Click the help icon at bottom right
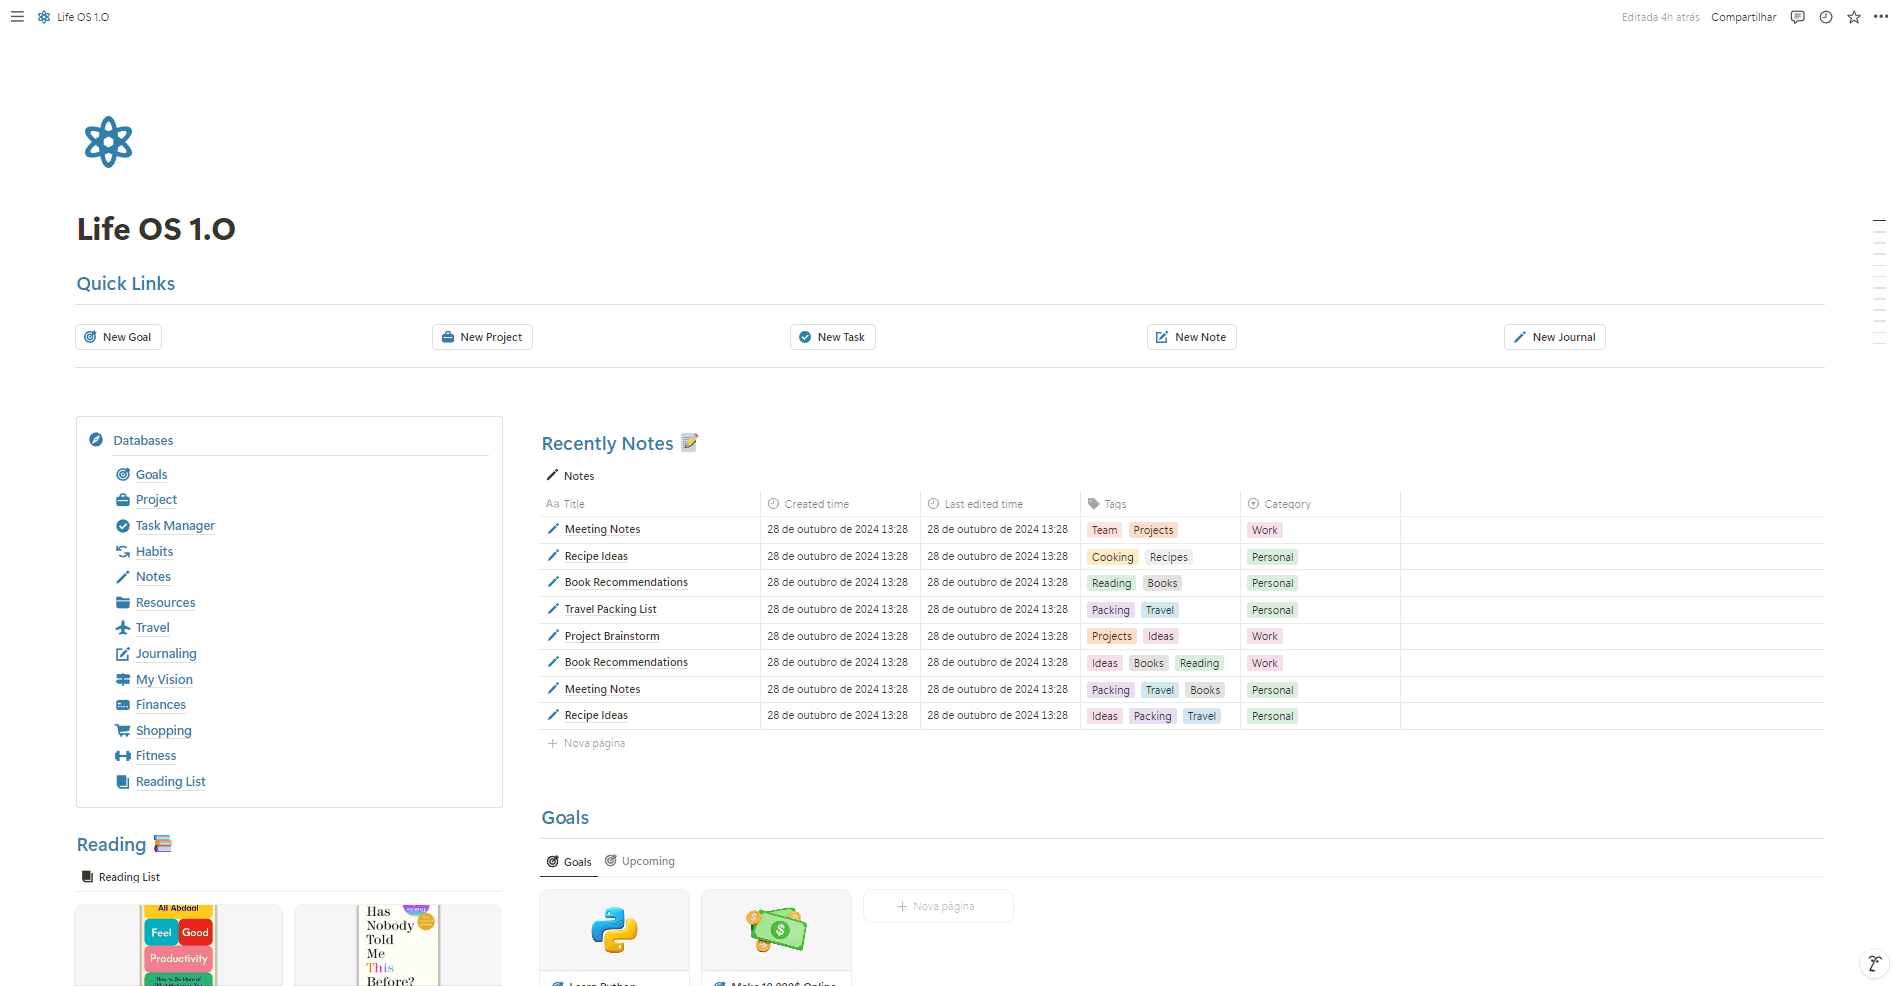 point(1874,964)
